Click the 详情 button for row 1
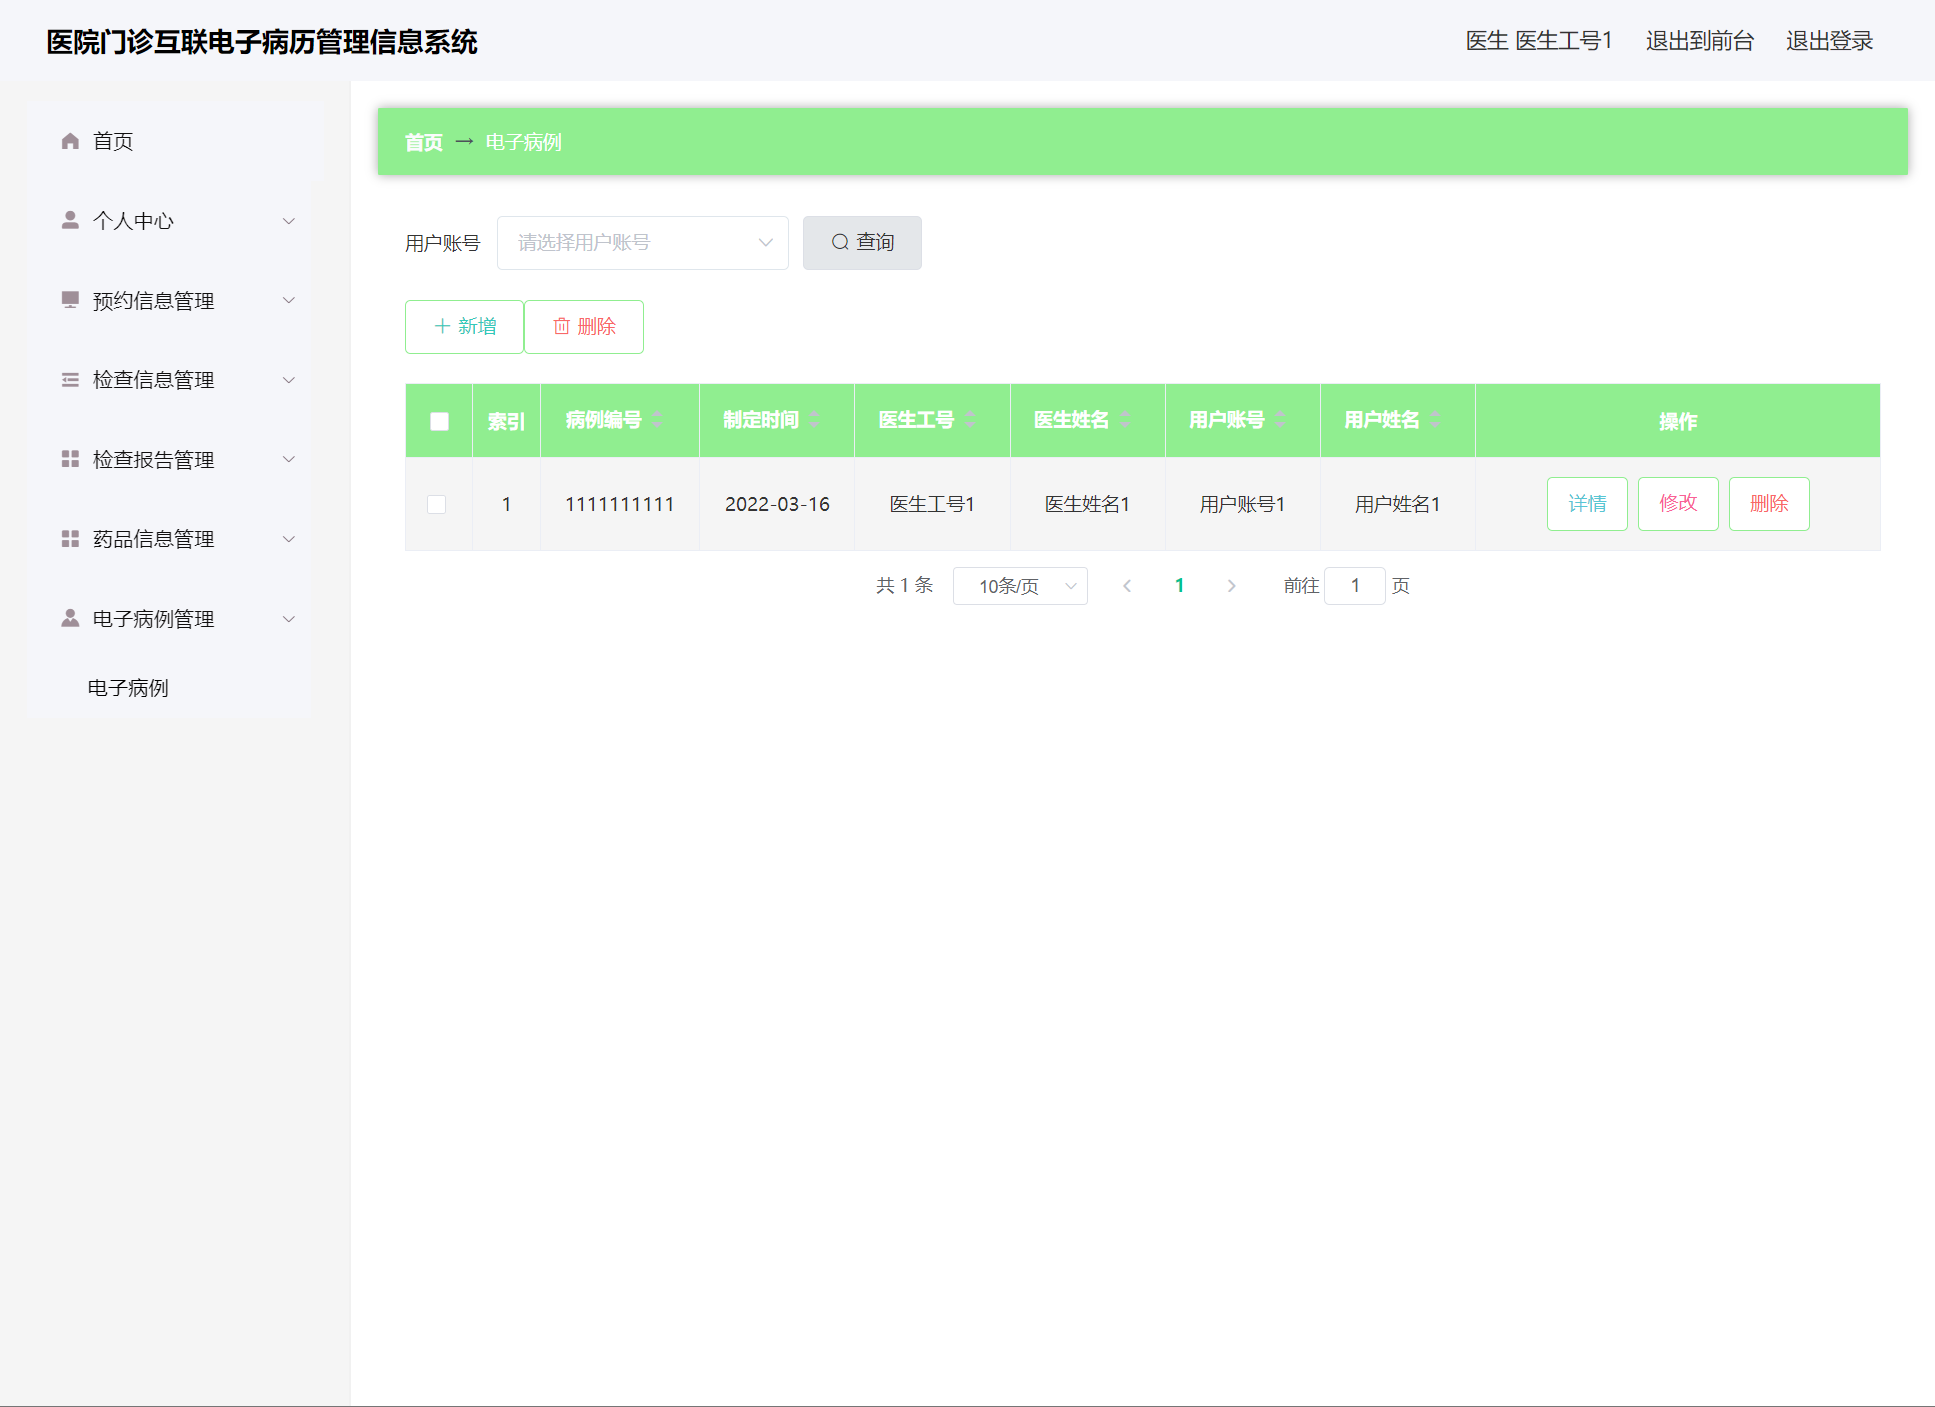1935x1407 pixels. click(1587, 504)
